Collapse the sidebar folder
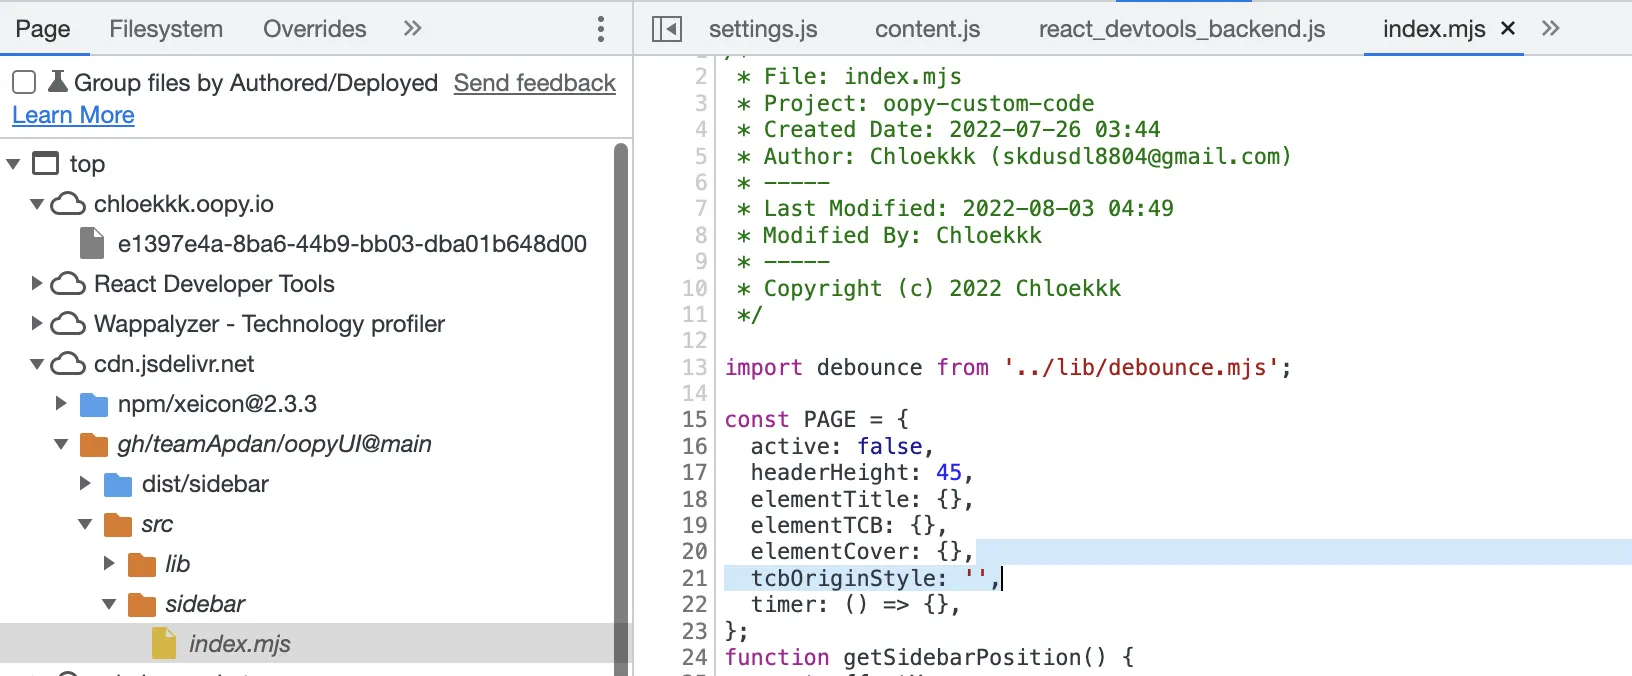 click(x=109, y=604)
